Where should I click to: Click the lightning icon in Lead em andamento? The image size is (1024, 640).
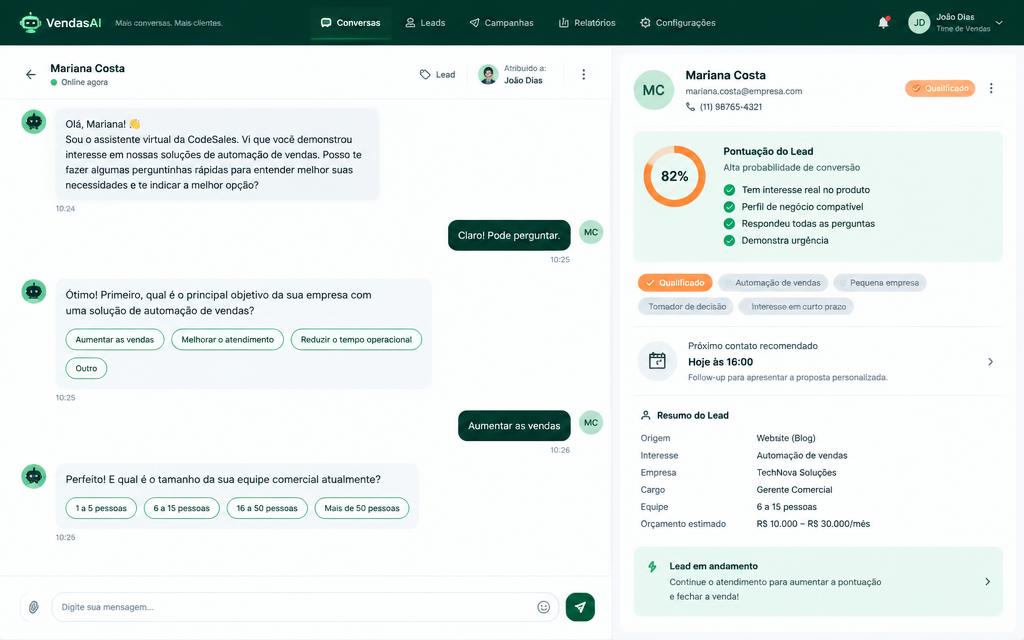(x=652, y=566)
